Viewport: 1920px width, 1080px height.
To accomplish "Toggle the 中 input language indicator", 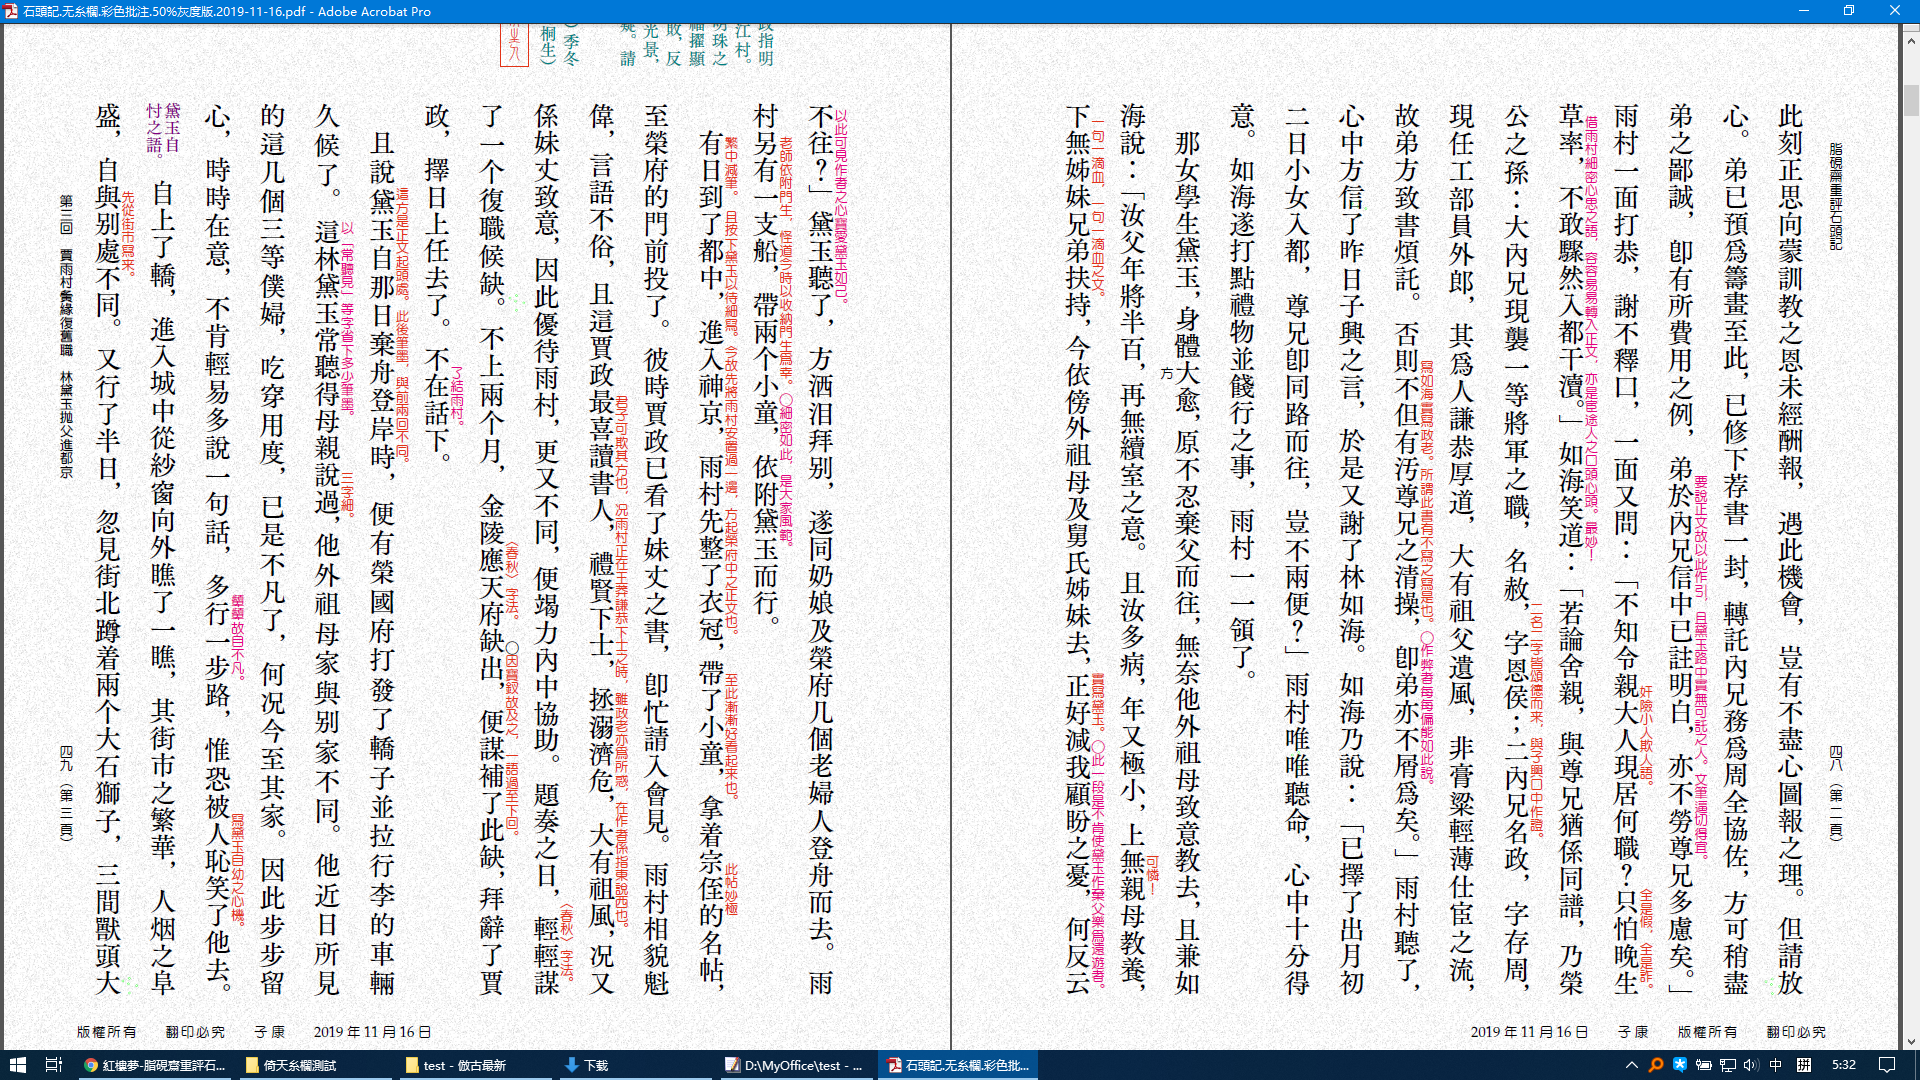I will coord(1776,1065).
